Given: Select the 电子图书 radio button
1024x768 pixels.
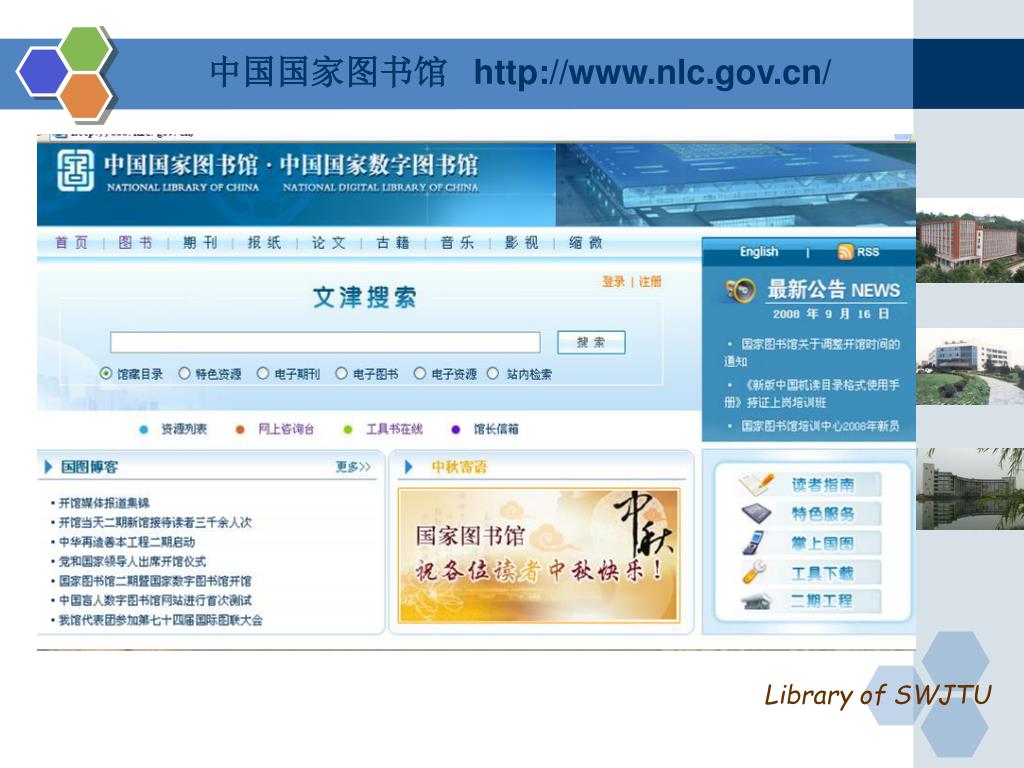Looking at the screenshot, I should (x=341, y=374).
